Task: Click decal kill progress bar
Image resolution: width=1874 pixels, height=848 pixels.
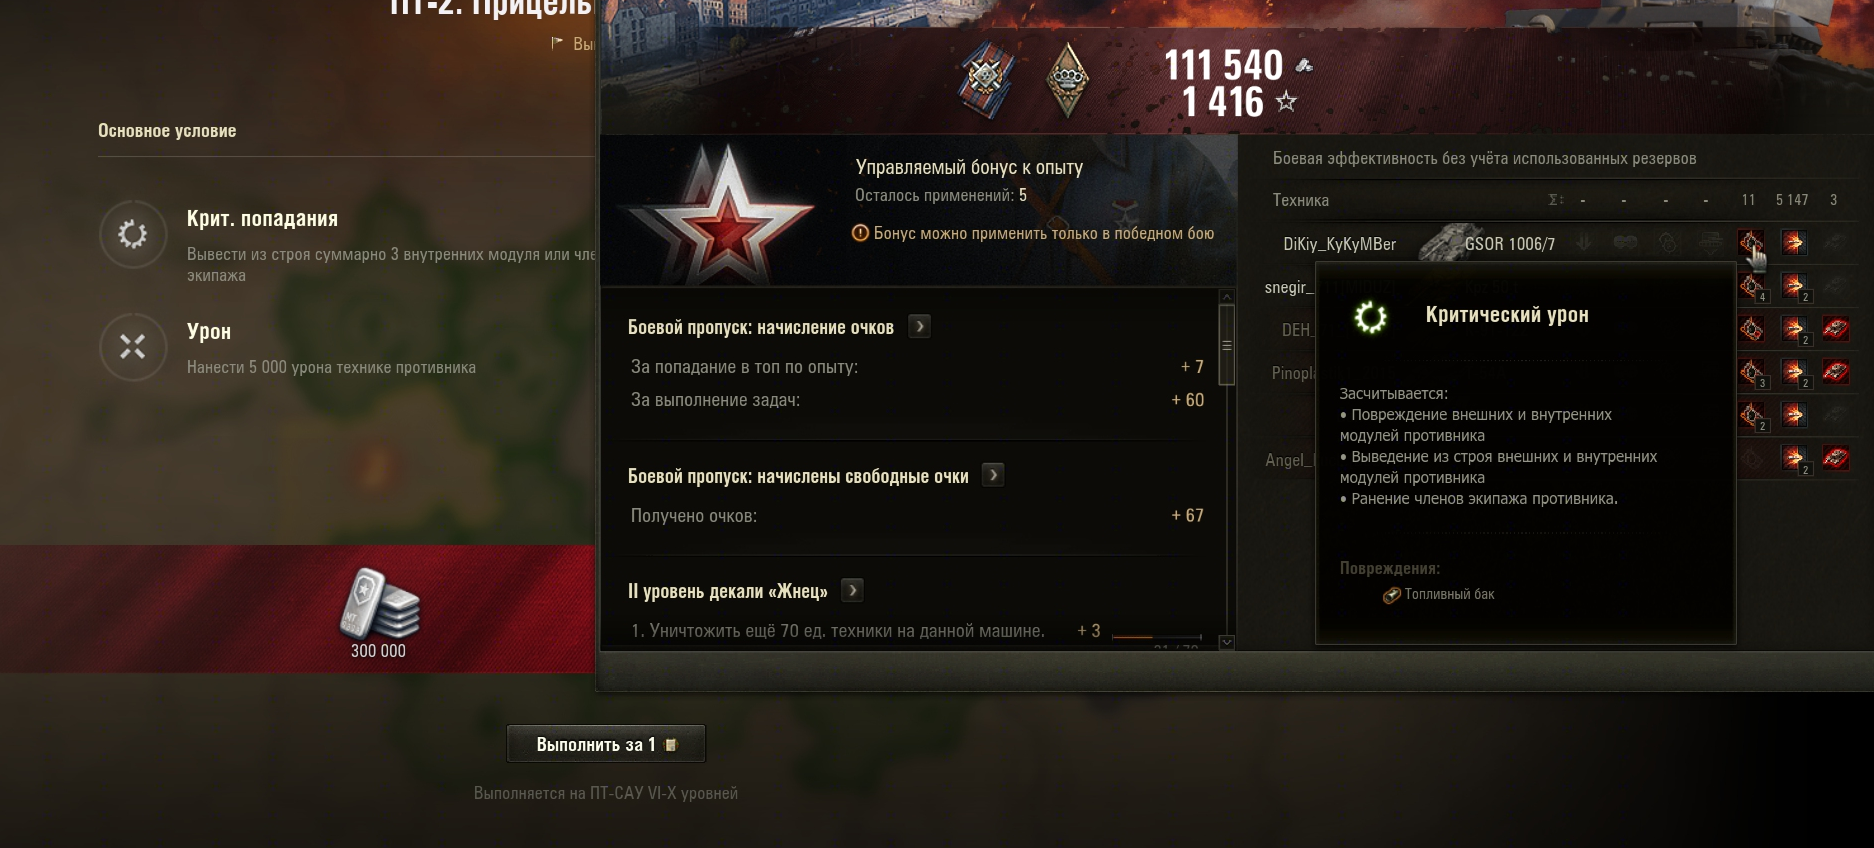Action: tap(1156, 636)
